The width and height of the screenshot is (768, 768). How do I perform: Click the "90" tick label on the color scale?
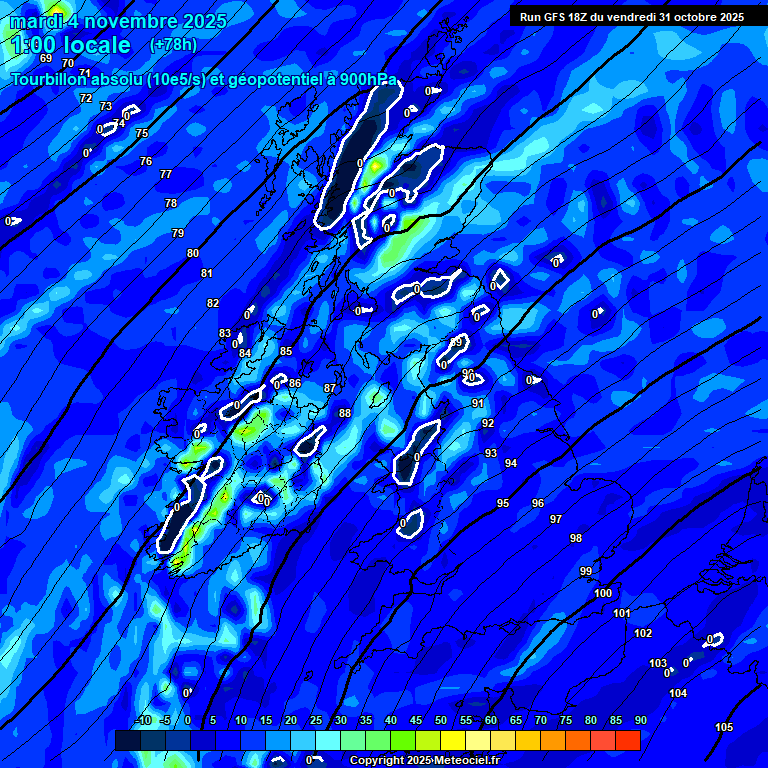[x=640, y=720]
